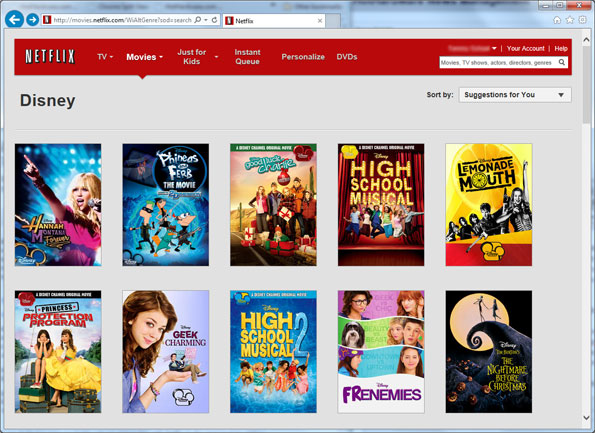This screenshot has height=433, width=595.
Task: Open The Nightmare Before Christmas poster
Action: [x=489, y=352]
